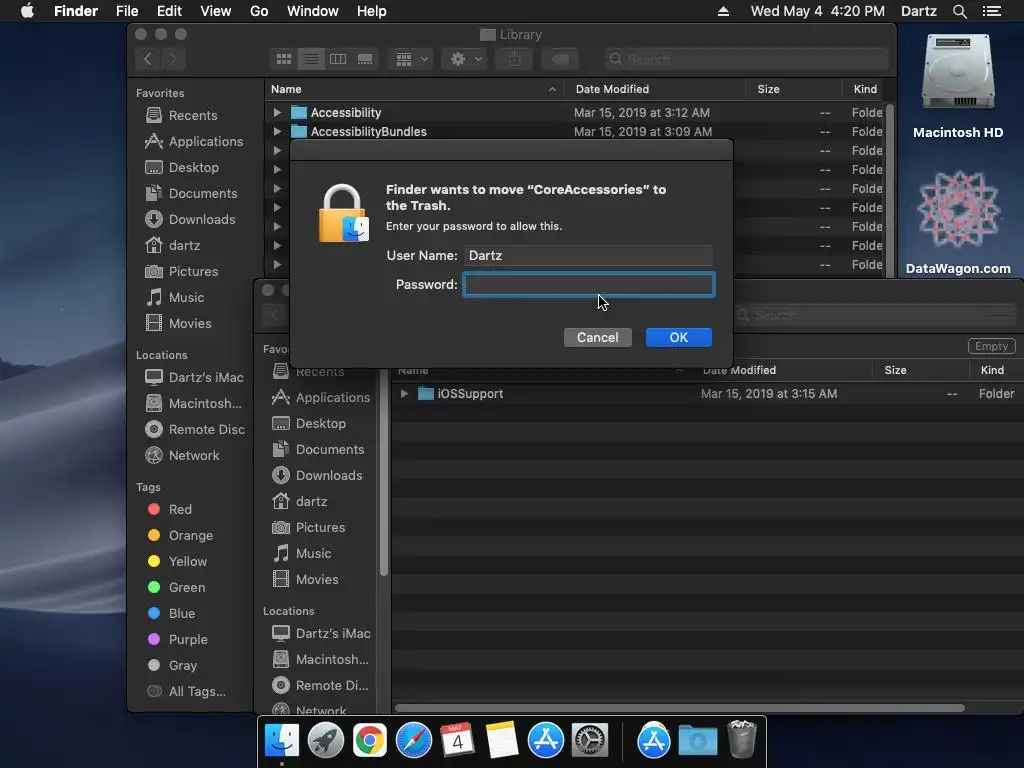Click the User Name field showing Dartz
The image size is (1024, 768).
point(588,255)
